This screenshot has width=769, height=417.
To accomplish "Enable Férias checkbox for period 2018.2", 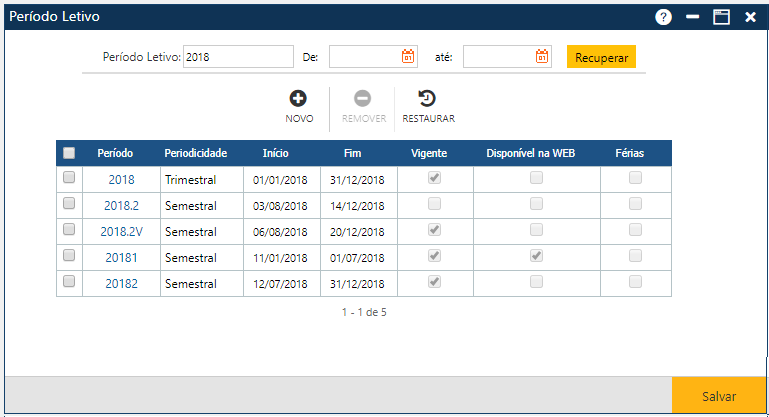I will point(635,204).
